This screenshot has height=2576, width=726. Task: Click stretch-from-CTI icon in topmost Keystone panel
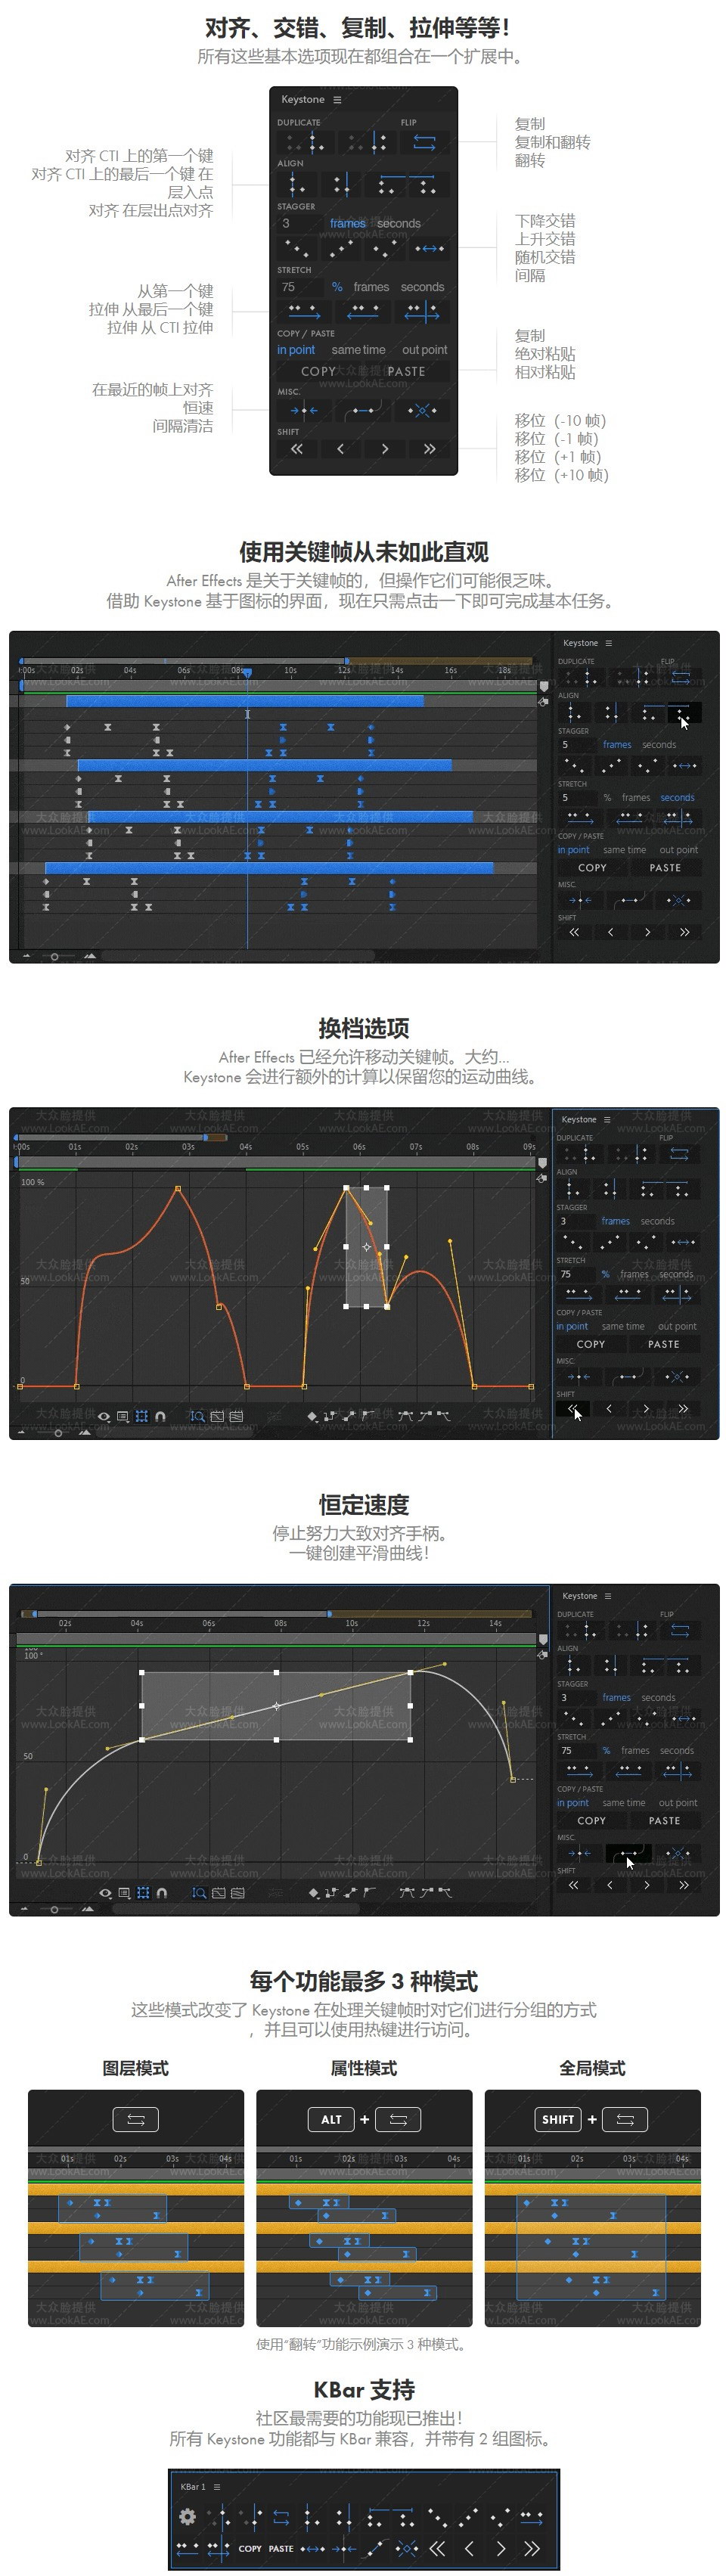pyautogui.click(x=422, y=312)
